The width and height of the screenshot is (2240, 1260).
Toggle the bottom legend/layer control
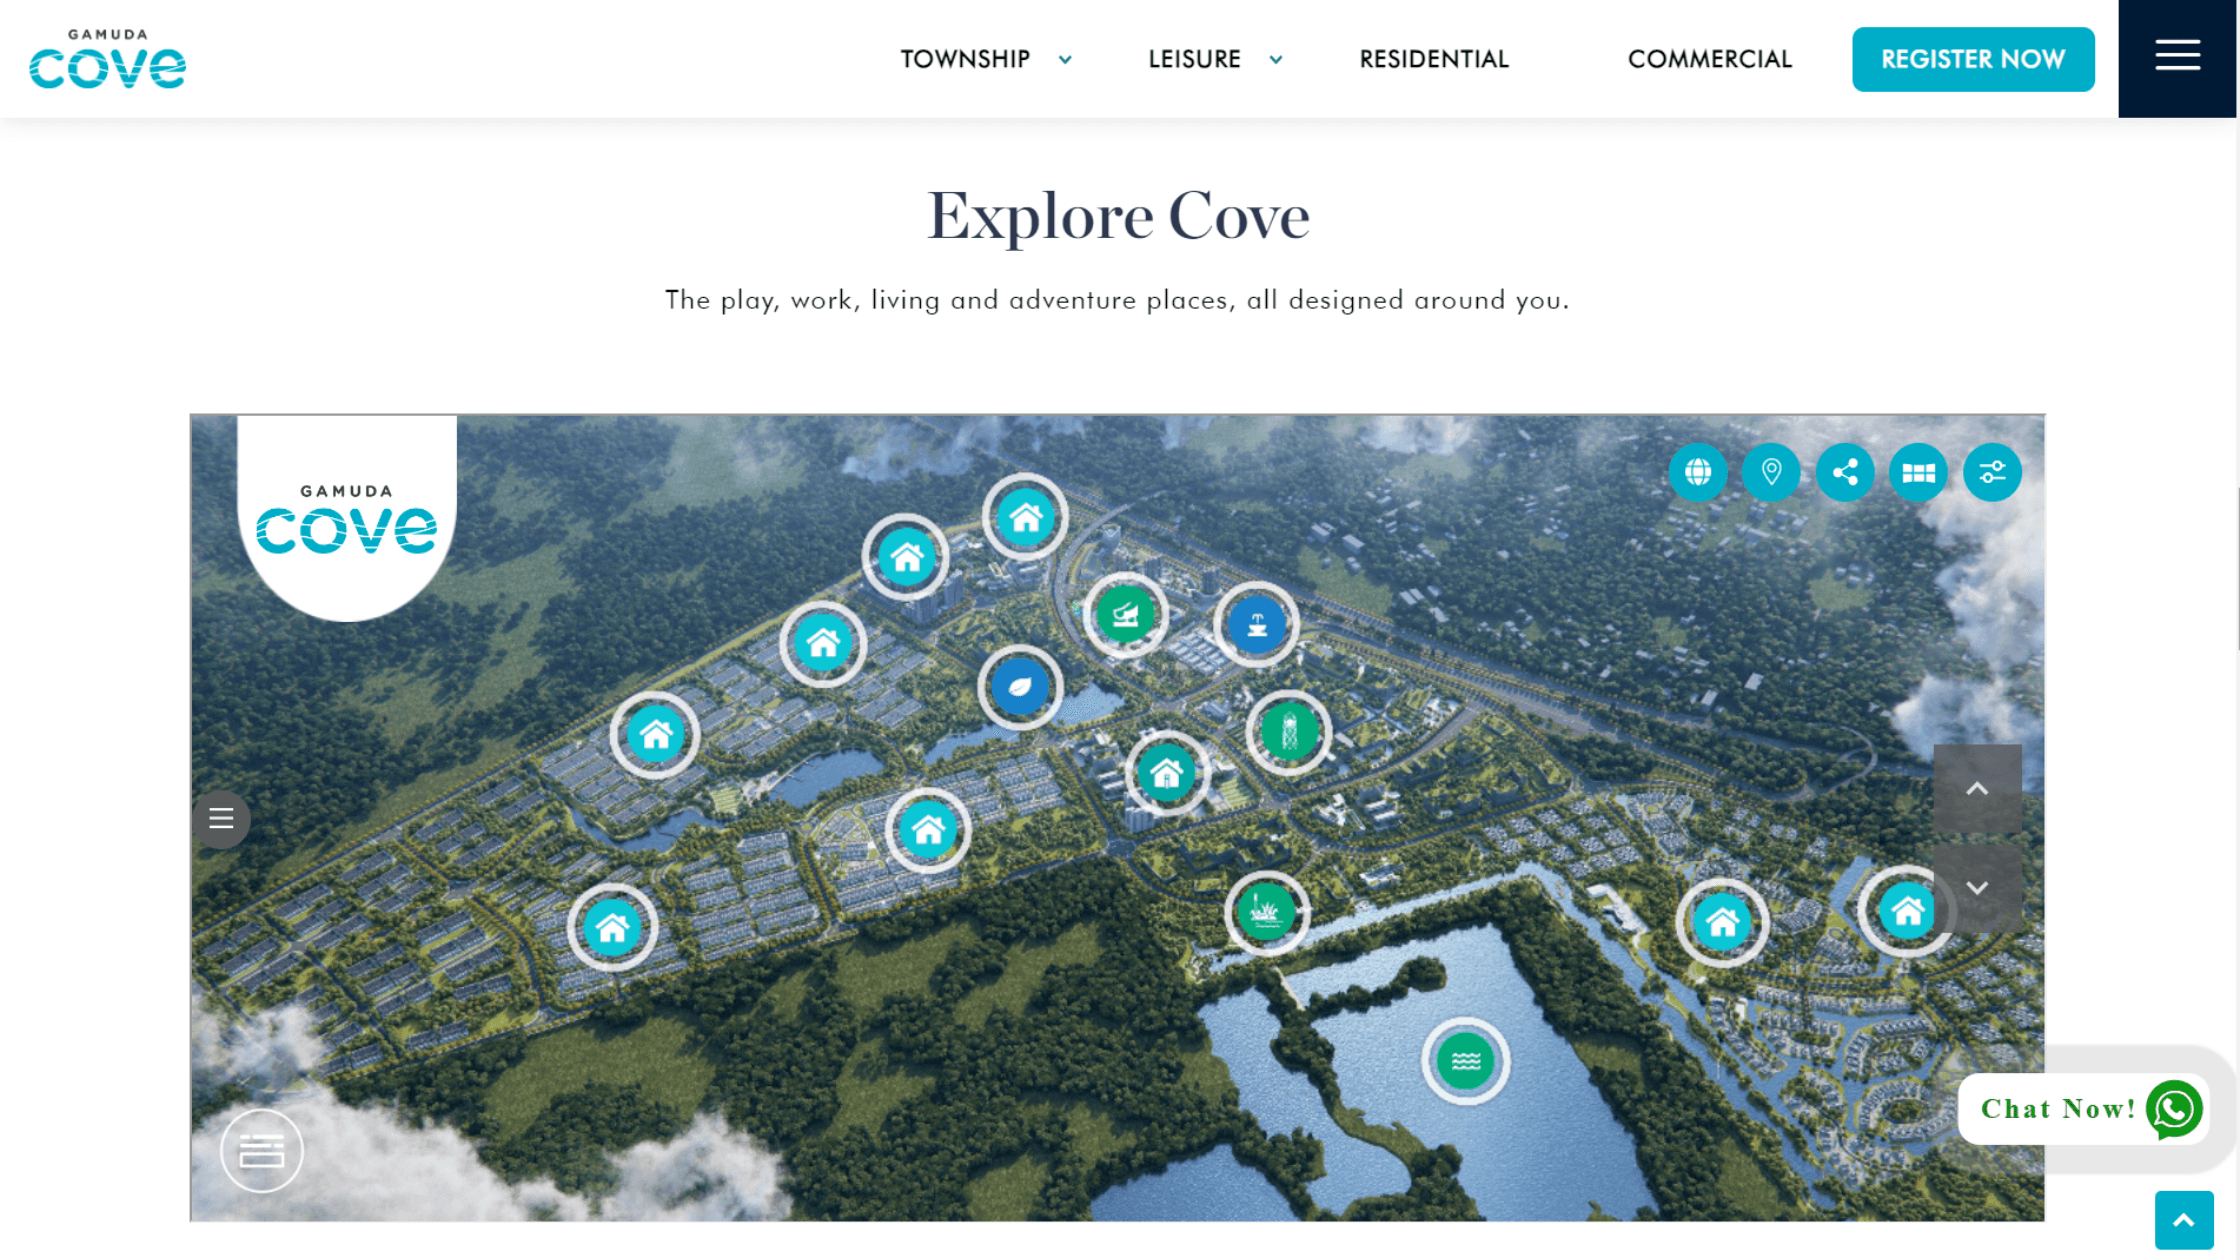click(x=260, y=1151)
